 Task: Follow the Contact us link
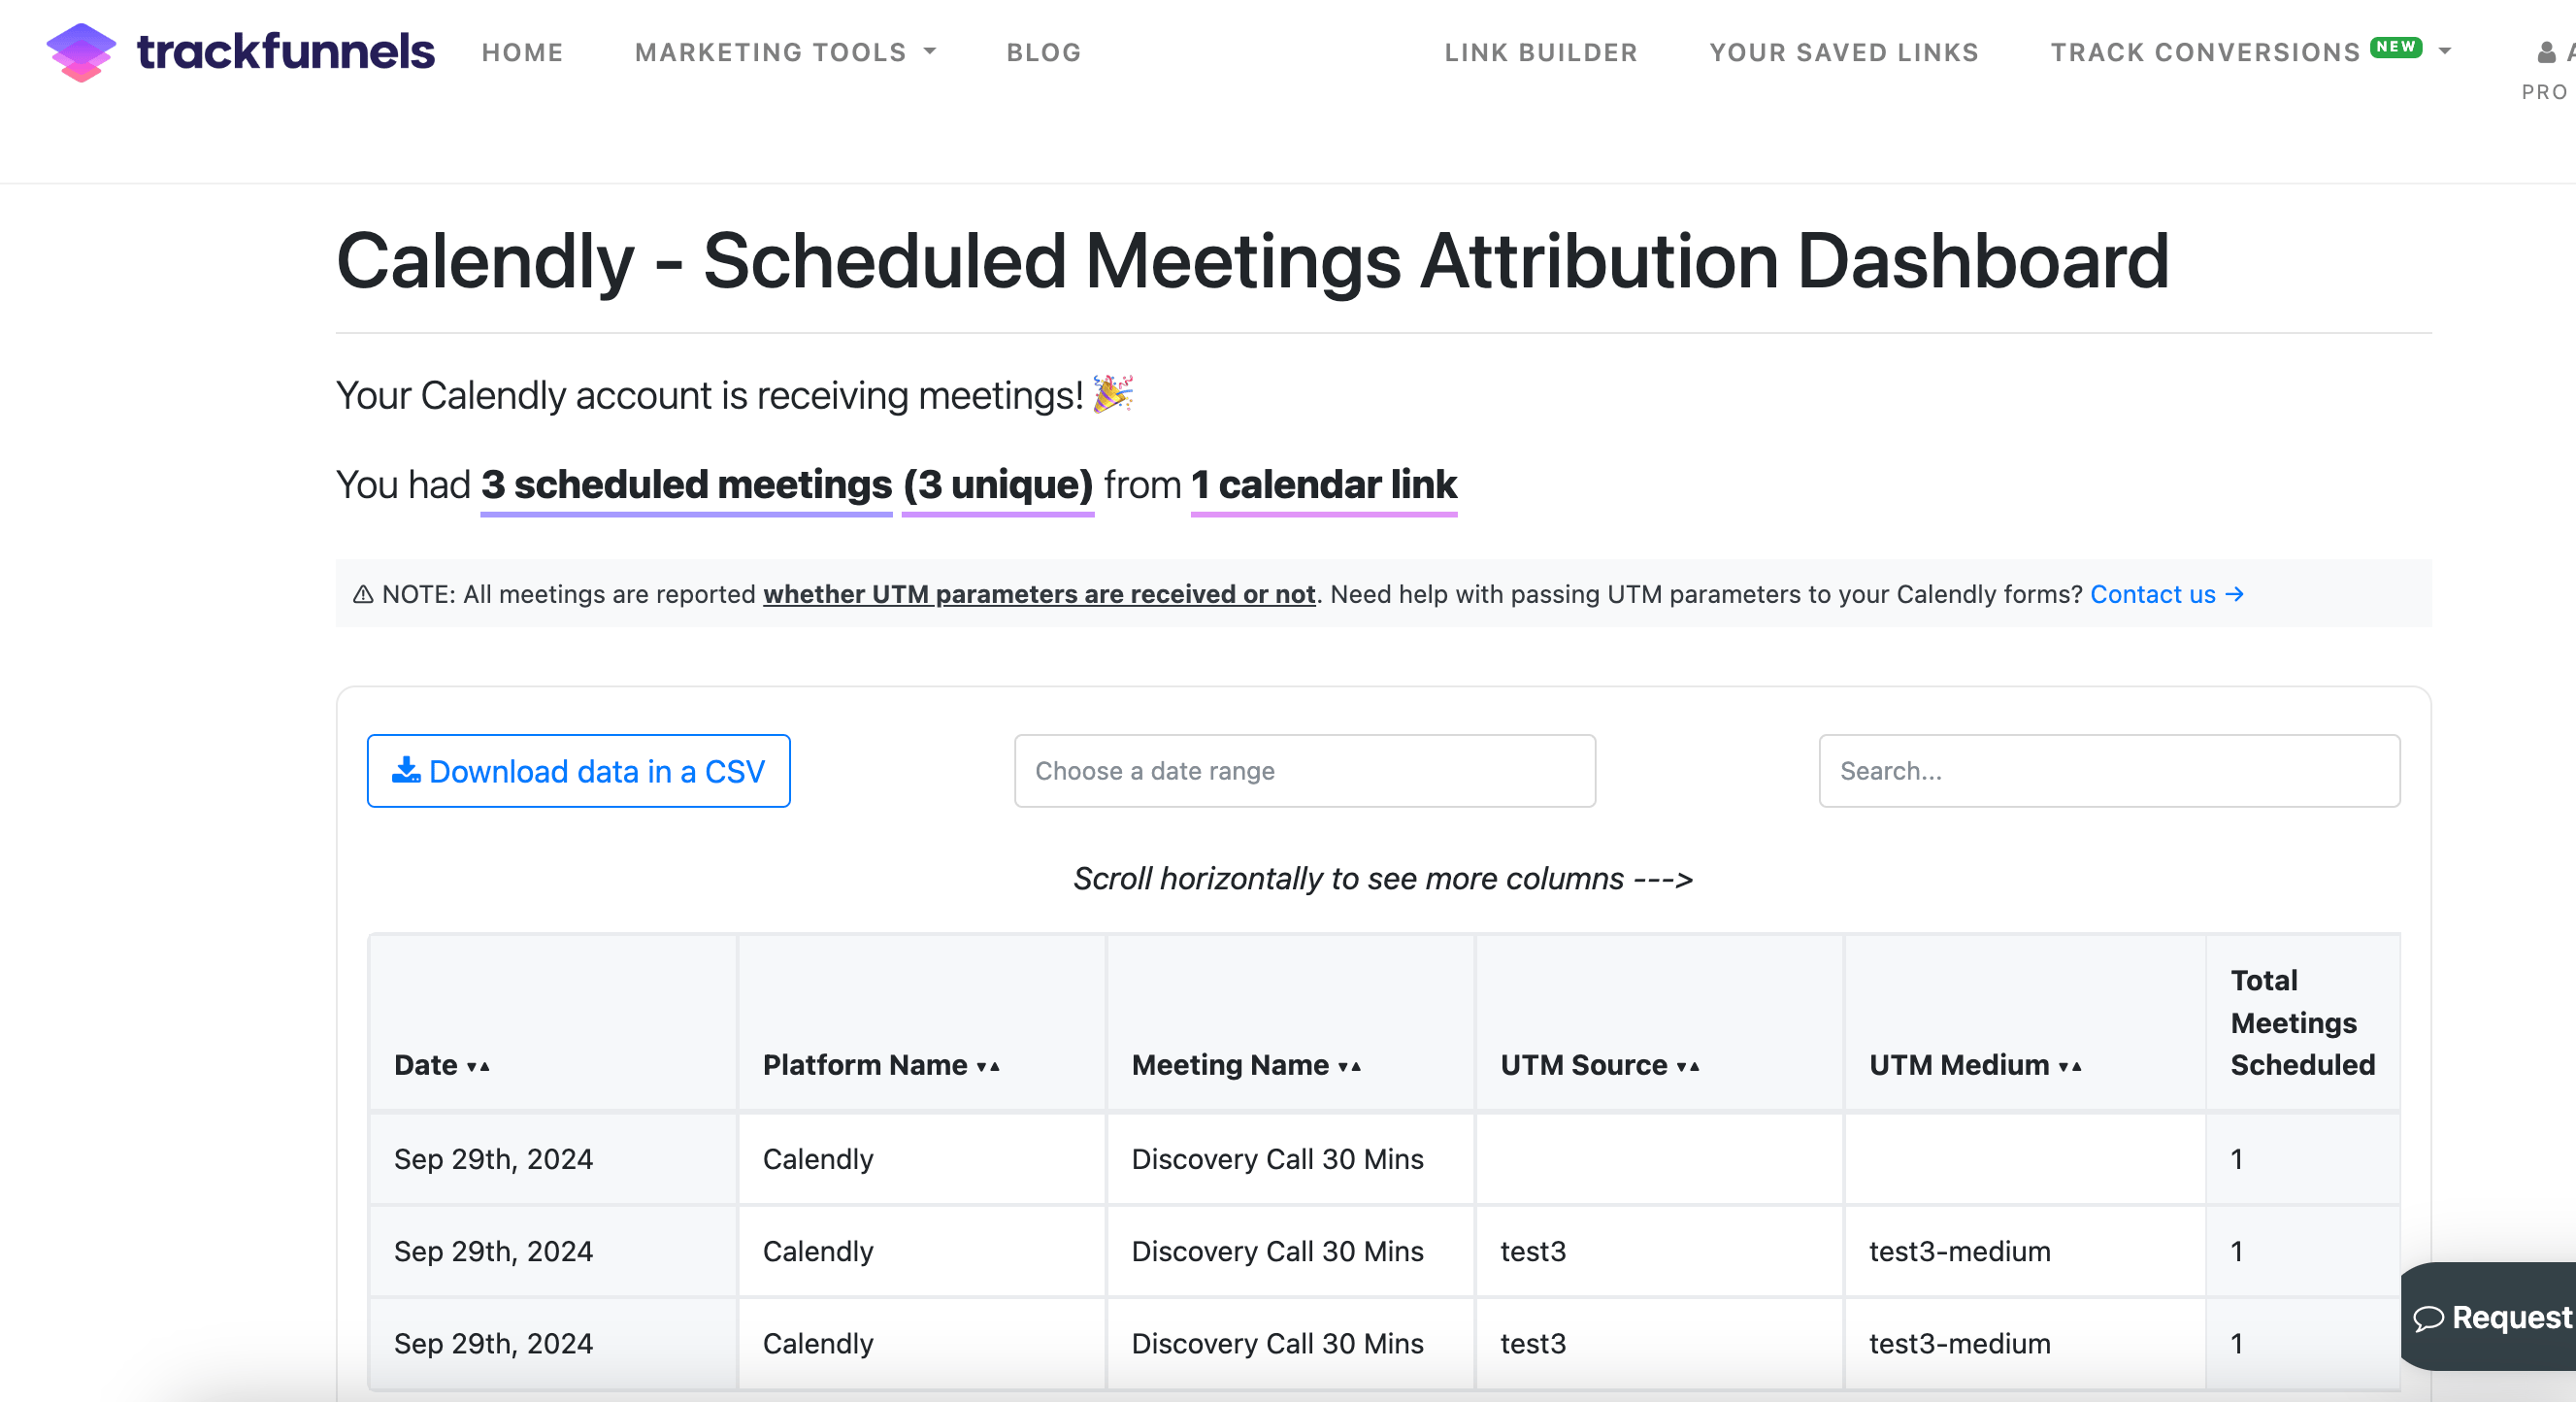coord(2166,594)
